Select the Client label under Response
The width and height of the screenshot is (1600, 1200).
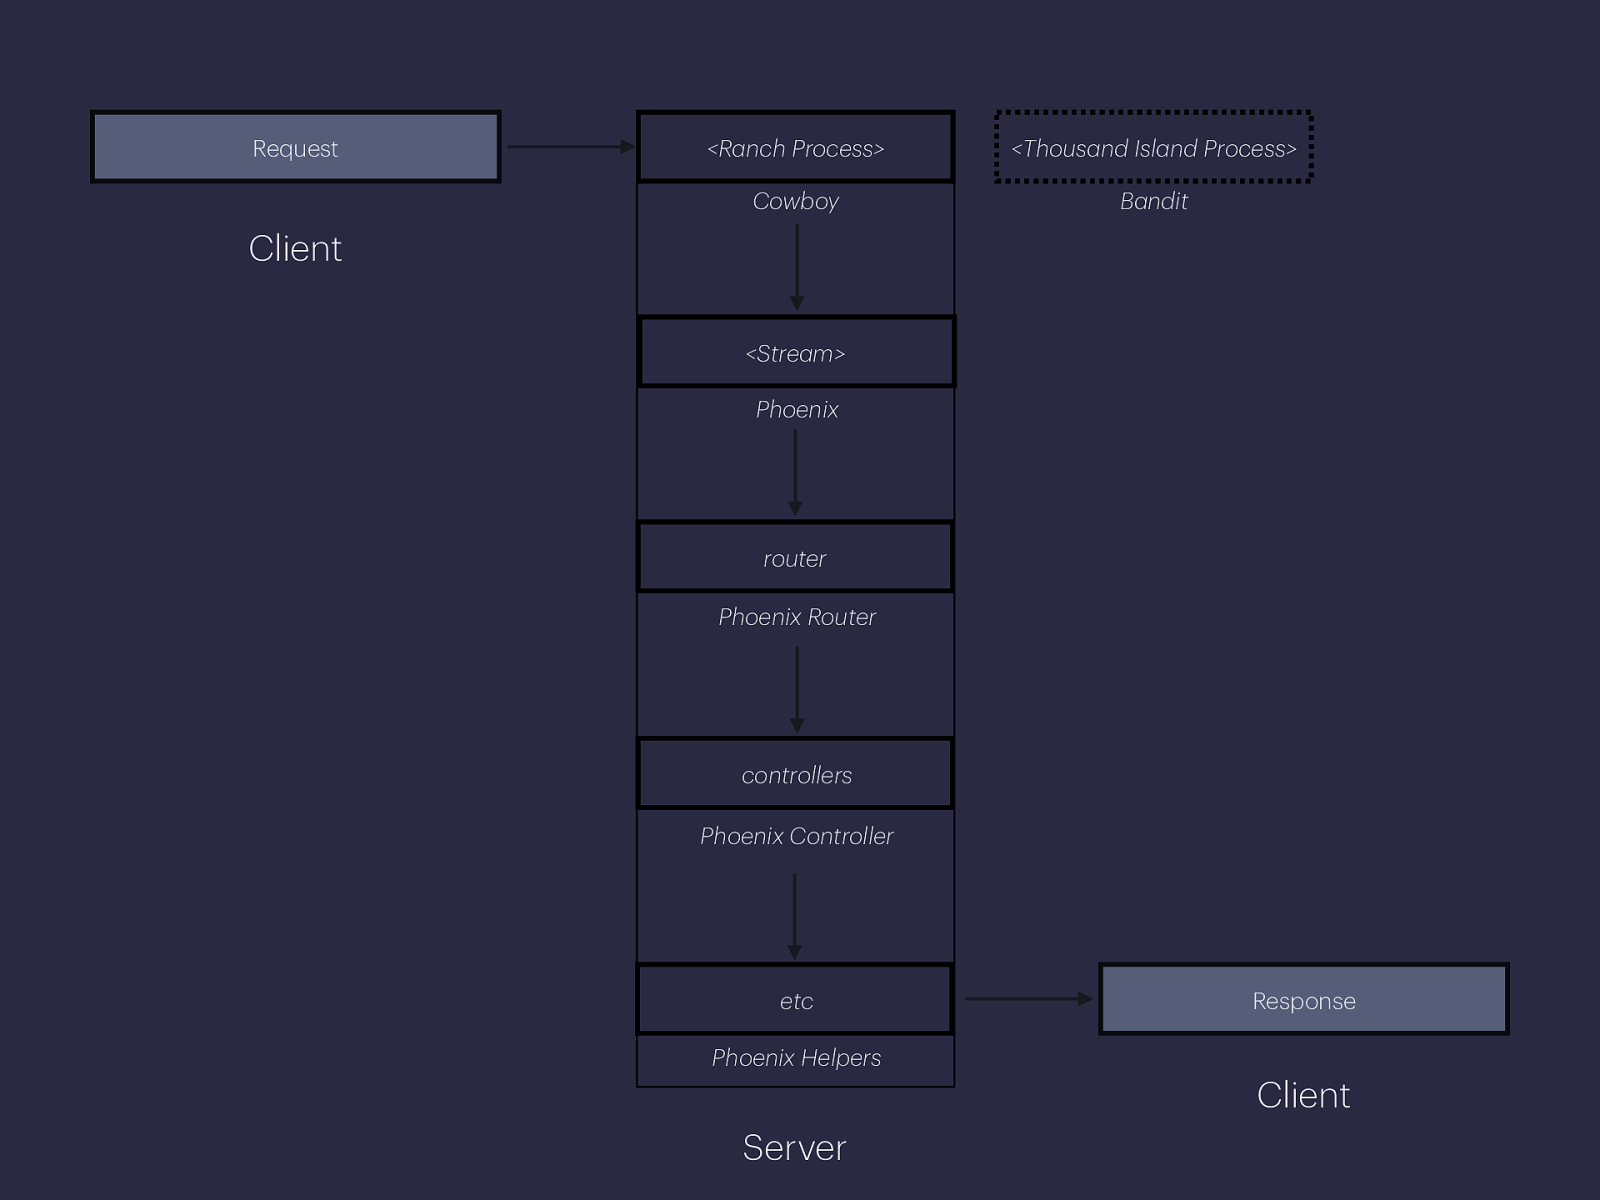click(x=1303, y=1095)
